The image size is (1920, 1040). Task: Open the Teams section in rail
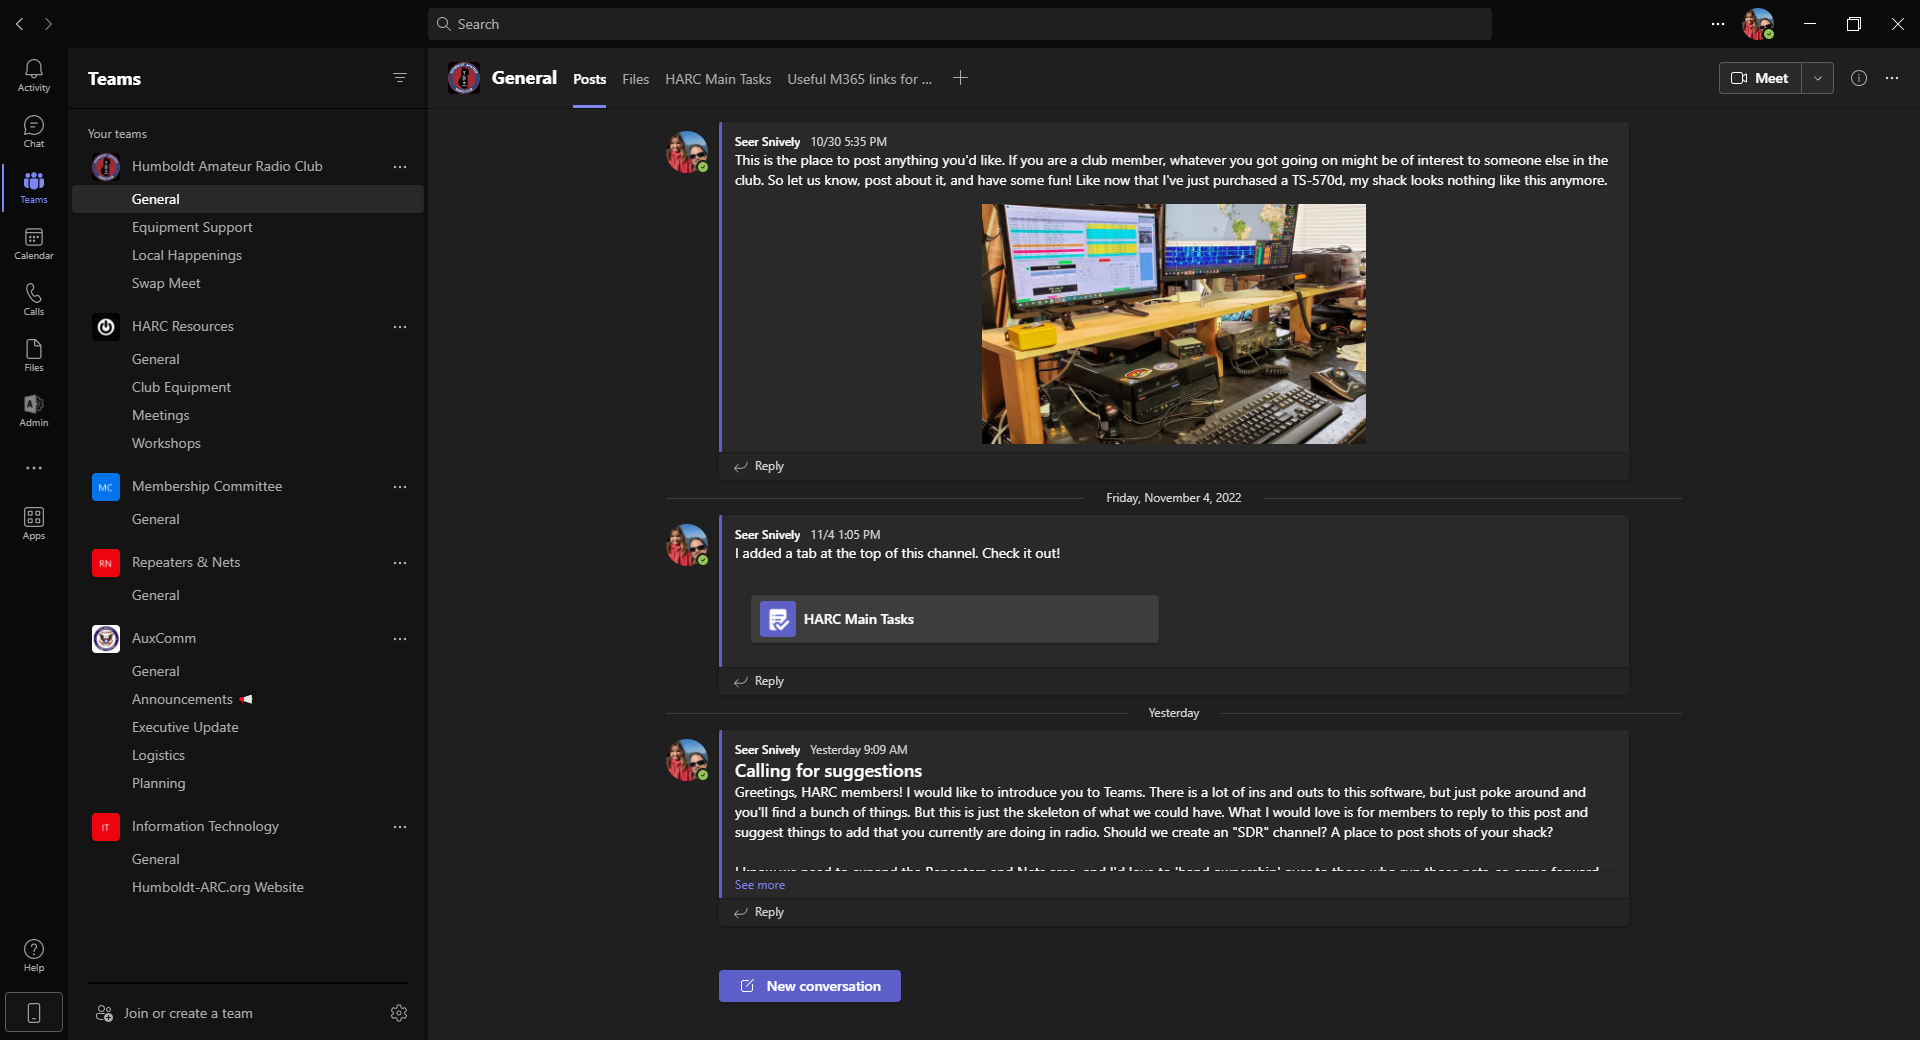[x=33, y=188]
